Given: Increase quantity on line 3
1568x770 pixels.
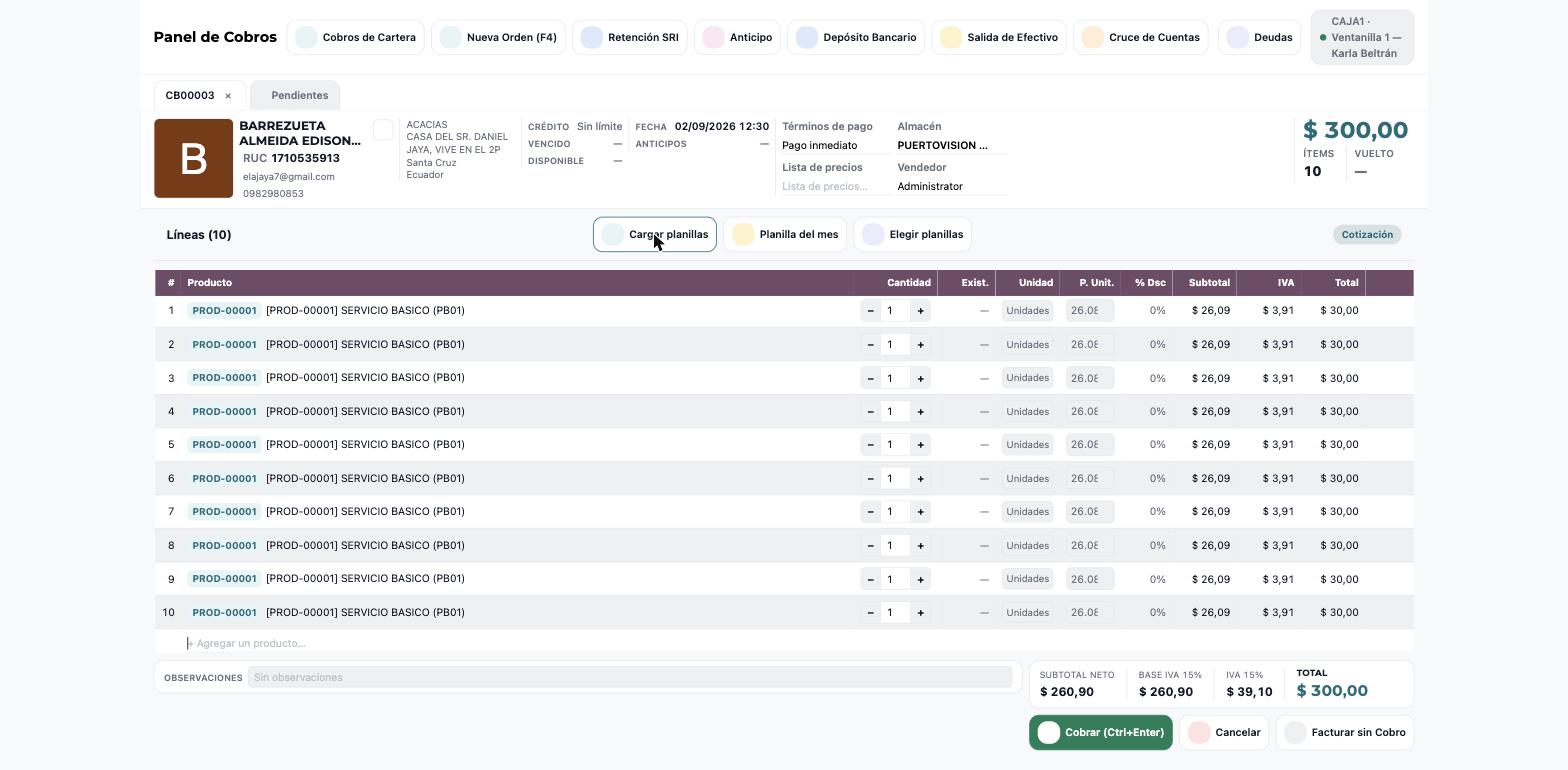Looking at the screenshot, I should pyautogui.click(x=920, y=378).
